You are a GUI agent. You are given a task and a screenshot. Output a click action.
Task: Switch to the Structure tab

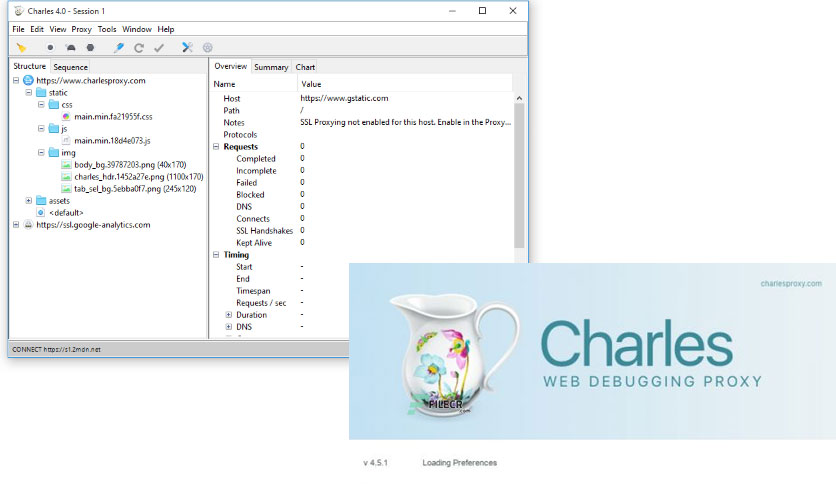click(x=30, y=66)
